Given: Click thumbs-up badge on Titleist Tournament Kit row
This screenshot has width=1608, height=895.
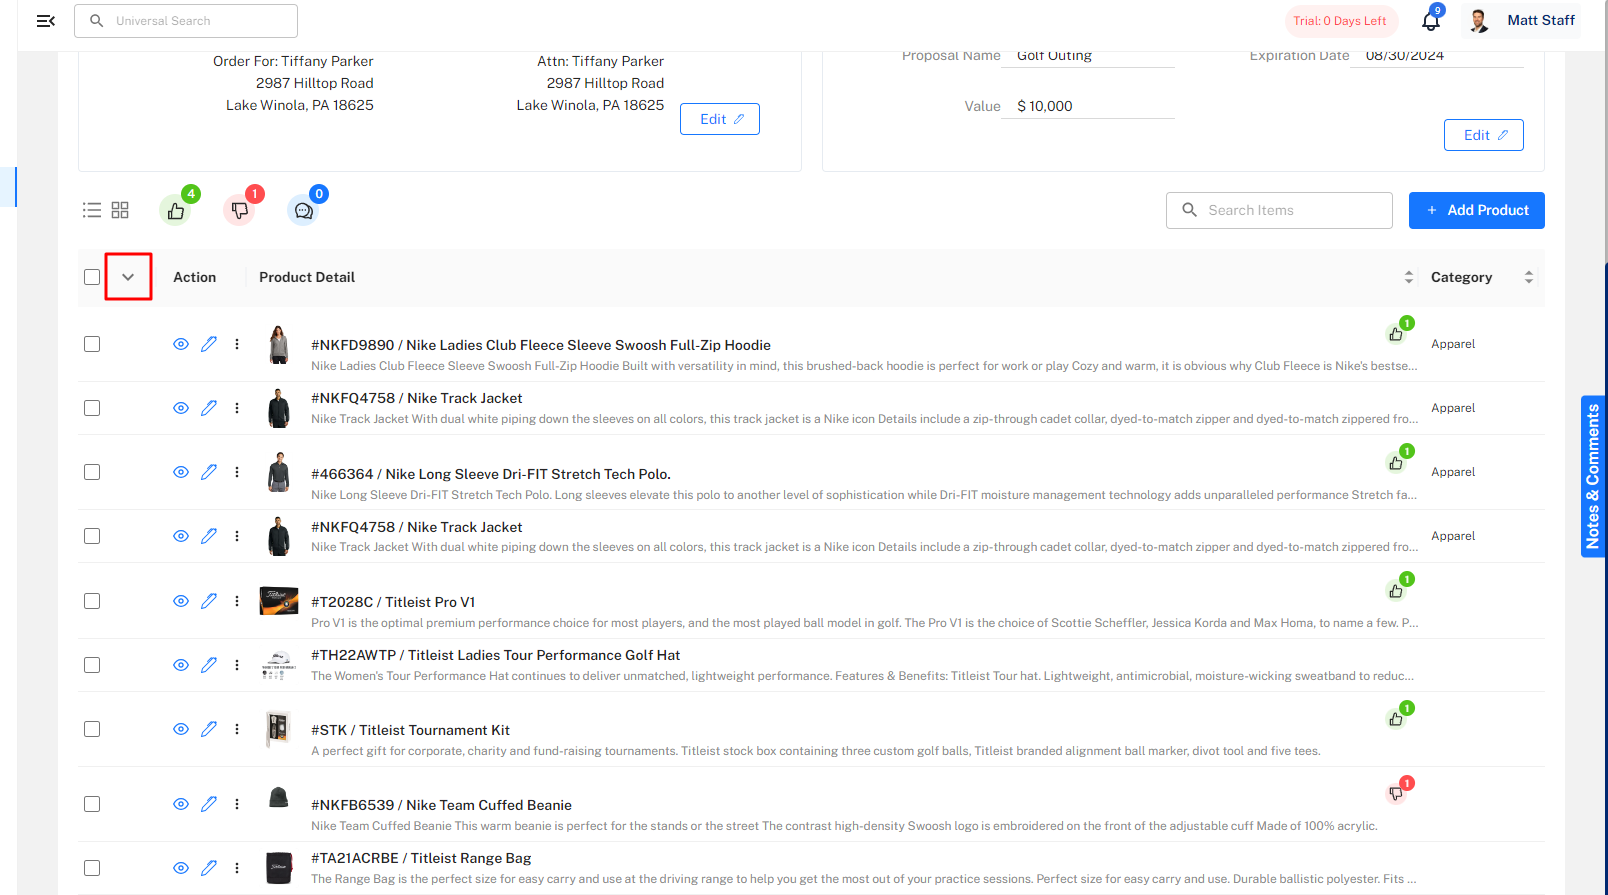Looking at the screenshot, I should pyautogui.click(x=1397, y=718).
